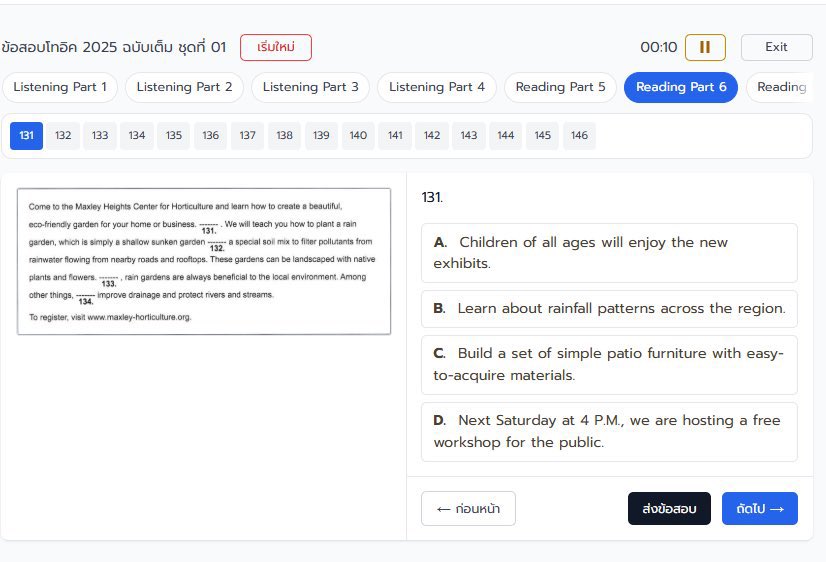
Task: Switch to Listening Part 4 tab
Action: coord(437,87)
